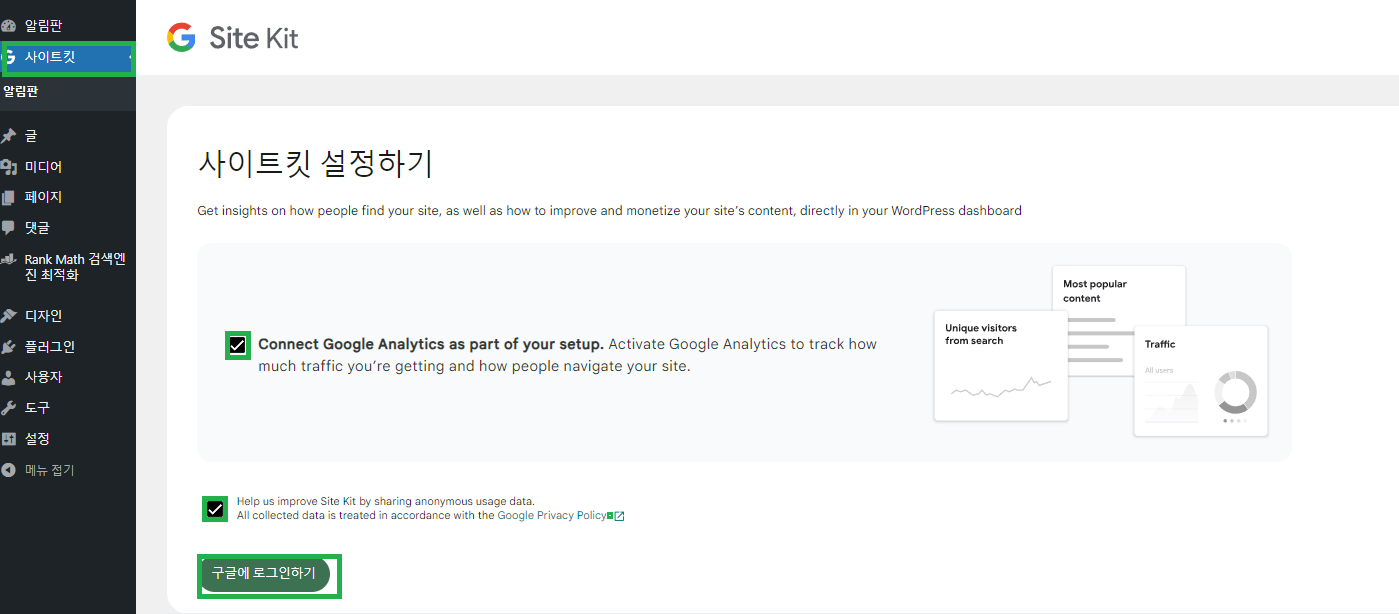1399x614 pixels.
Task: Click the 구글에 로그인하기 button
Action: pyautogui.click(x=264, y=574)
